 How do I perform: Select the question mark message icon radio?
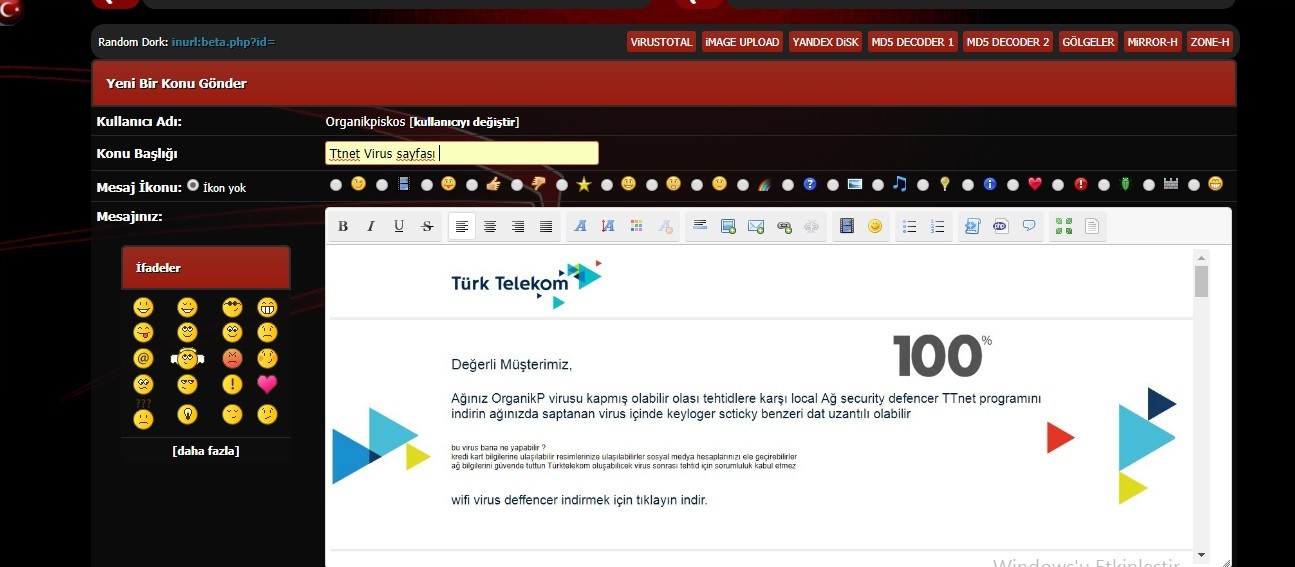[788, 185]
